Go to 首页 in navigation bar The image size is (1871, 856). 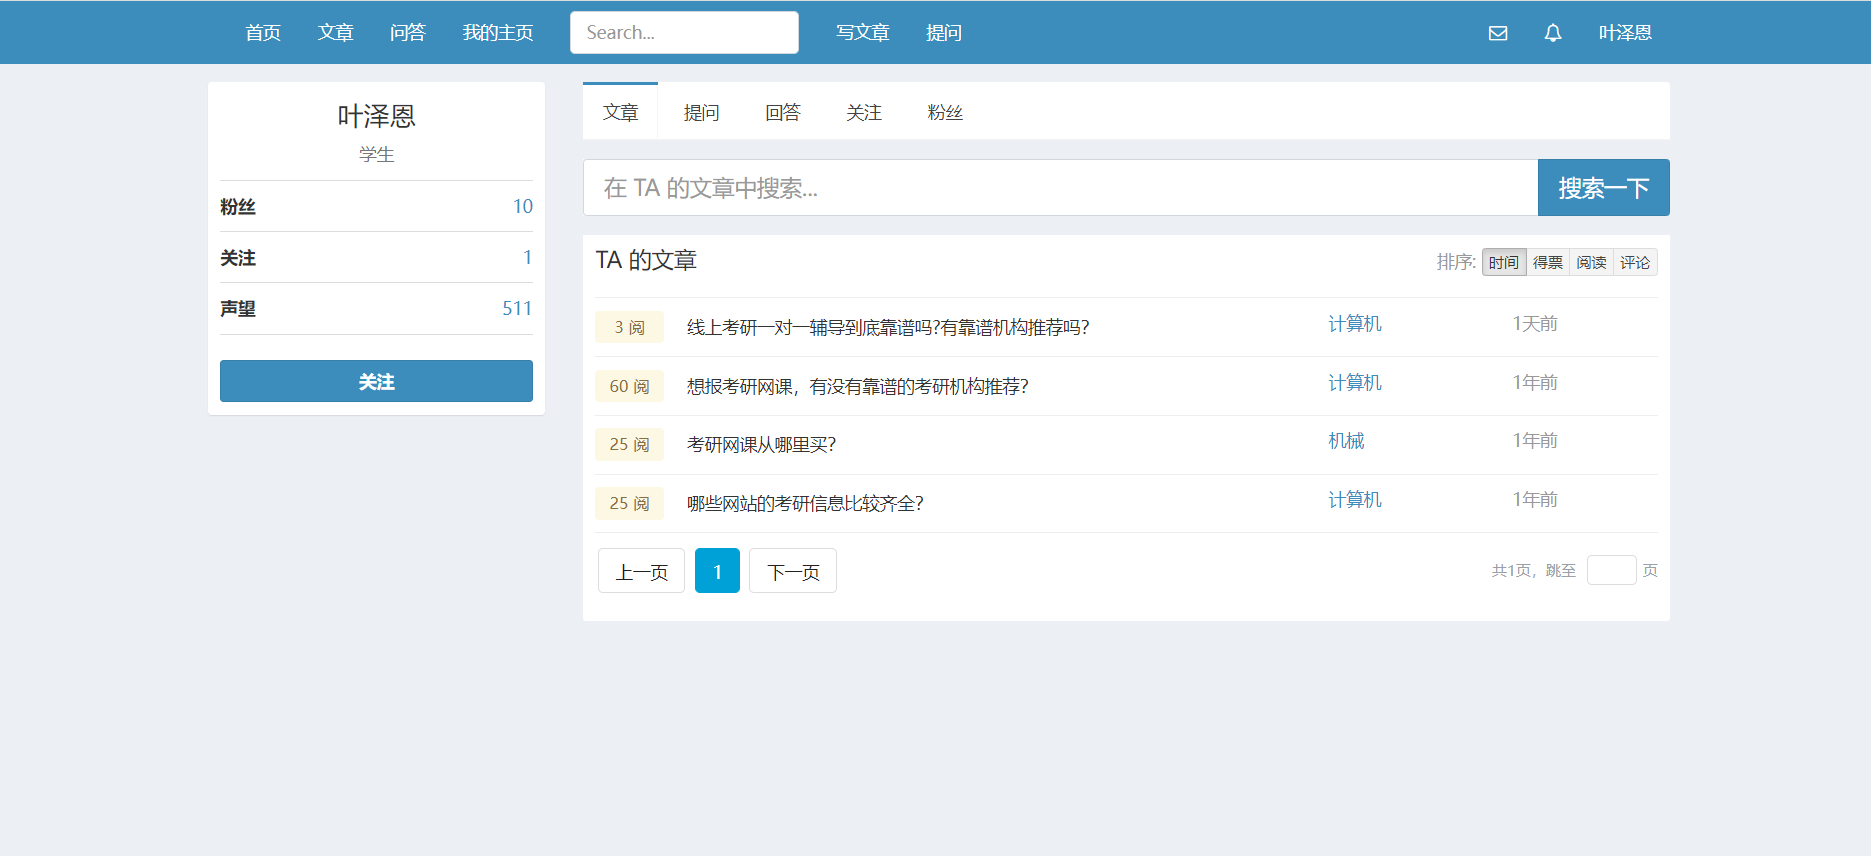[x=263, y=33]
